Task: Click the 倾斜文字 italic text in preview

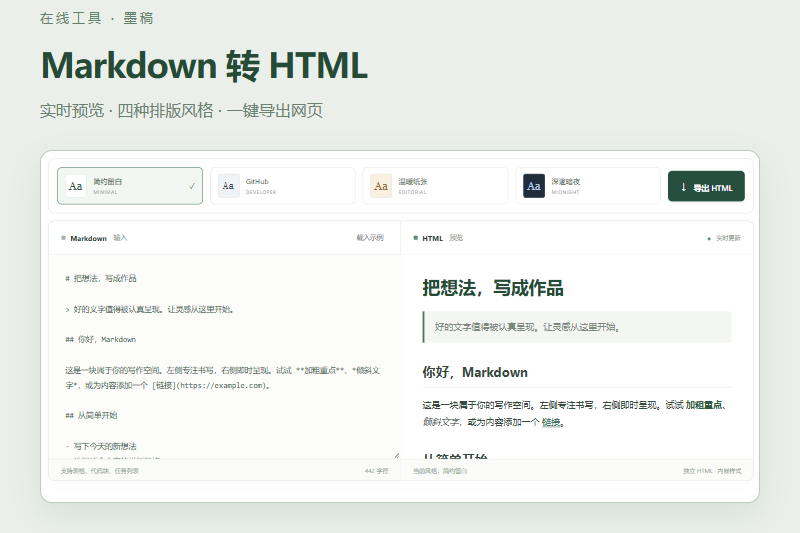Action: tap(441, 422)
